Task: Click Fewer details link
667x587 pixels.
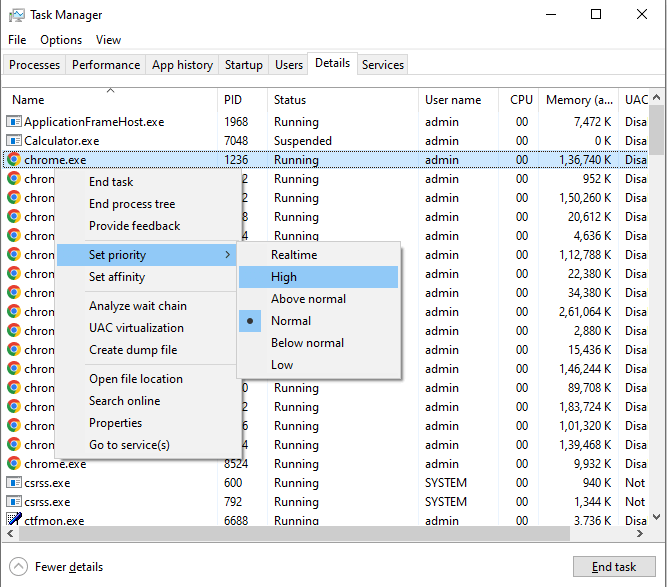Action: coord(69,567)
